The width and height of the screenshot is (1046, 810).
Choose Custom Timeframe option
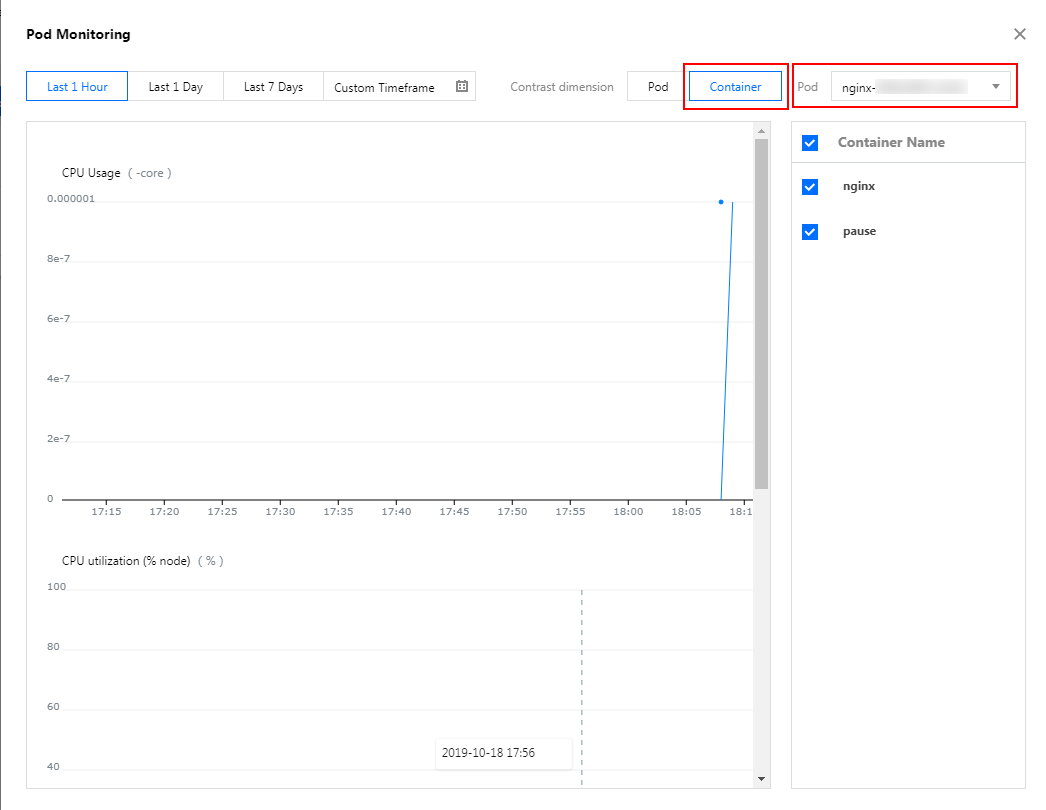coord(385,87)
